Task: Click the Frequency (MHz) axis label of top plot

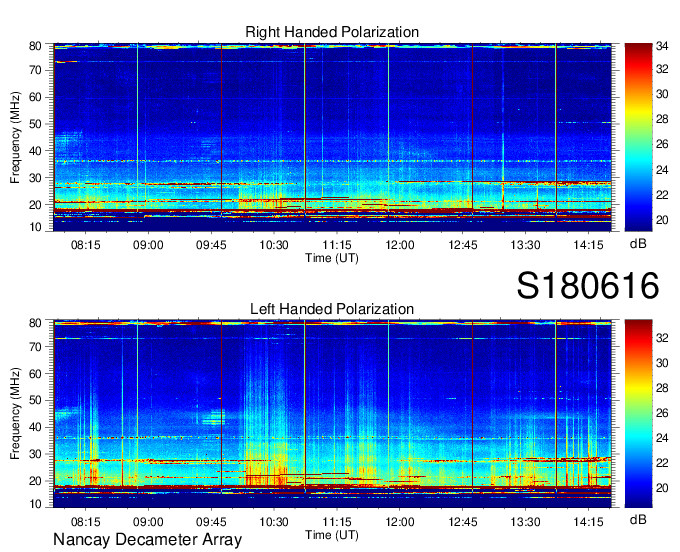Action: [15, 137]
